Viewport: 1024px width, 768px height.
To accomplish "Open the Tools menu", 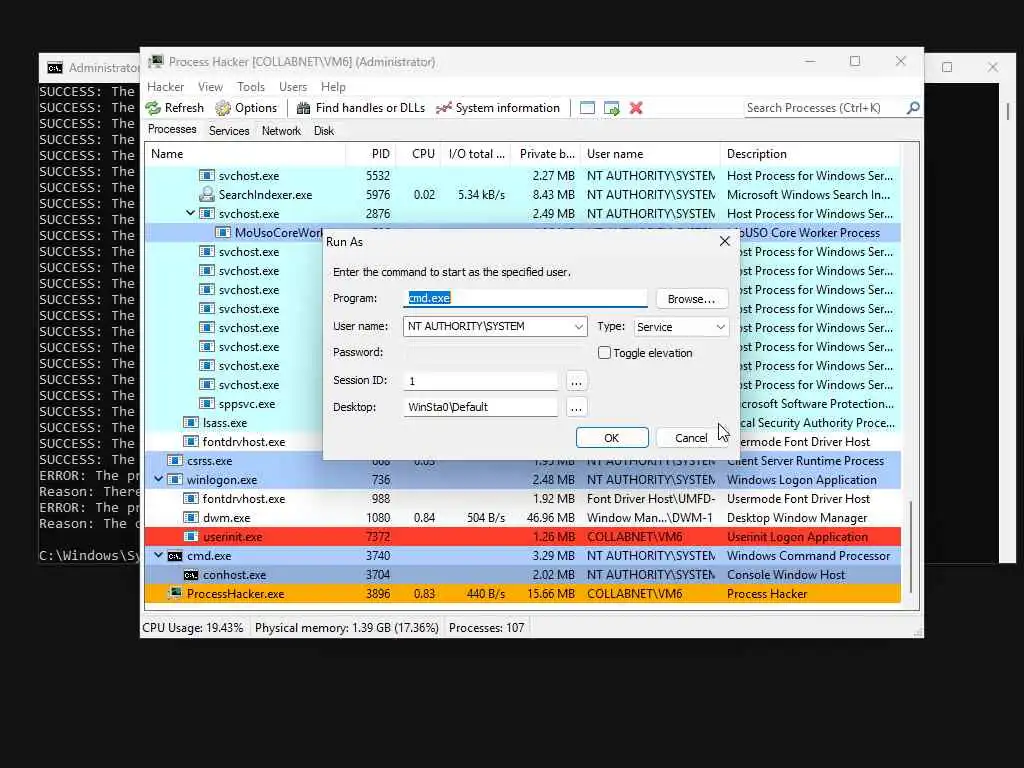I will coord(251,87).
